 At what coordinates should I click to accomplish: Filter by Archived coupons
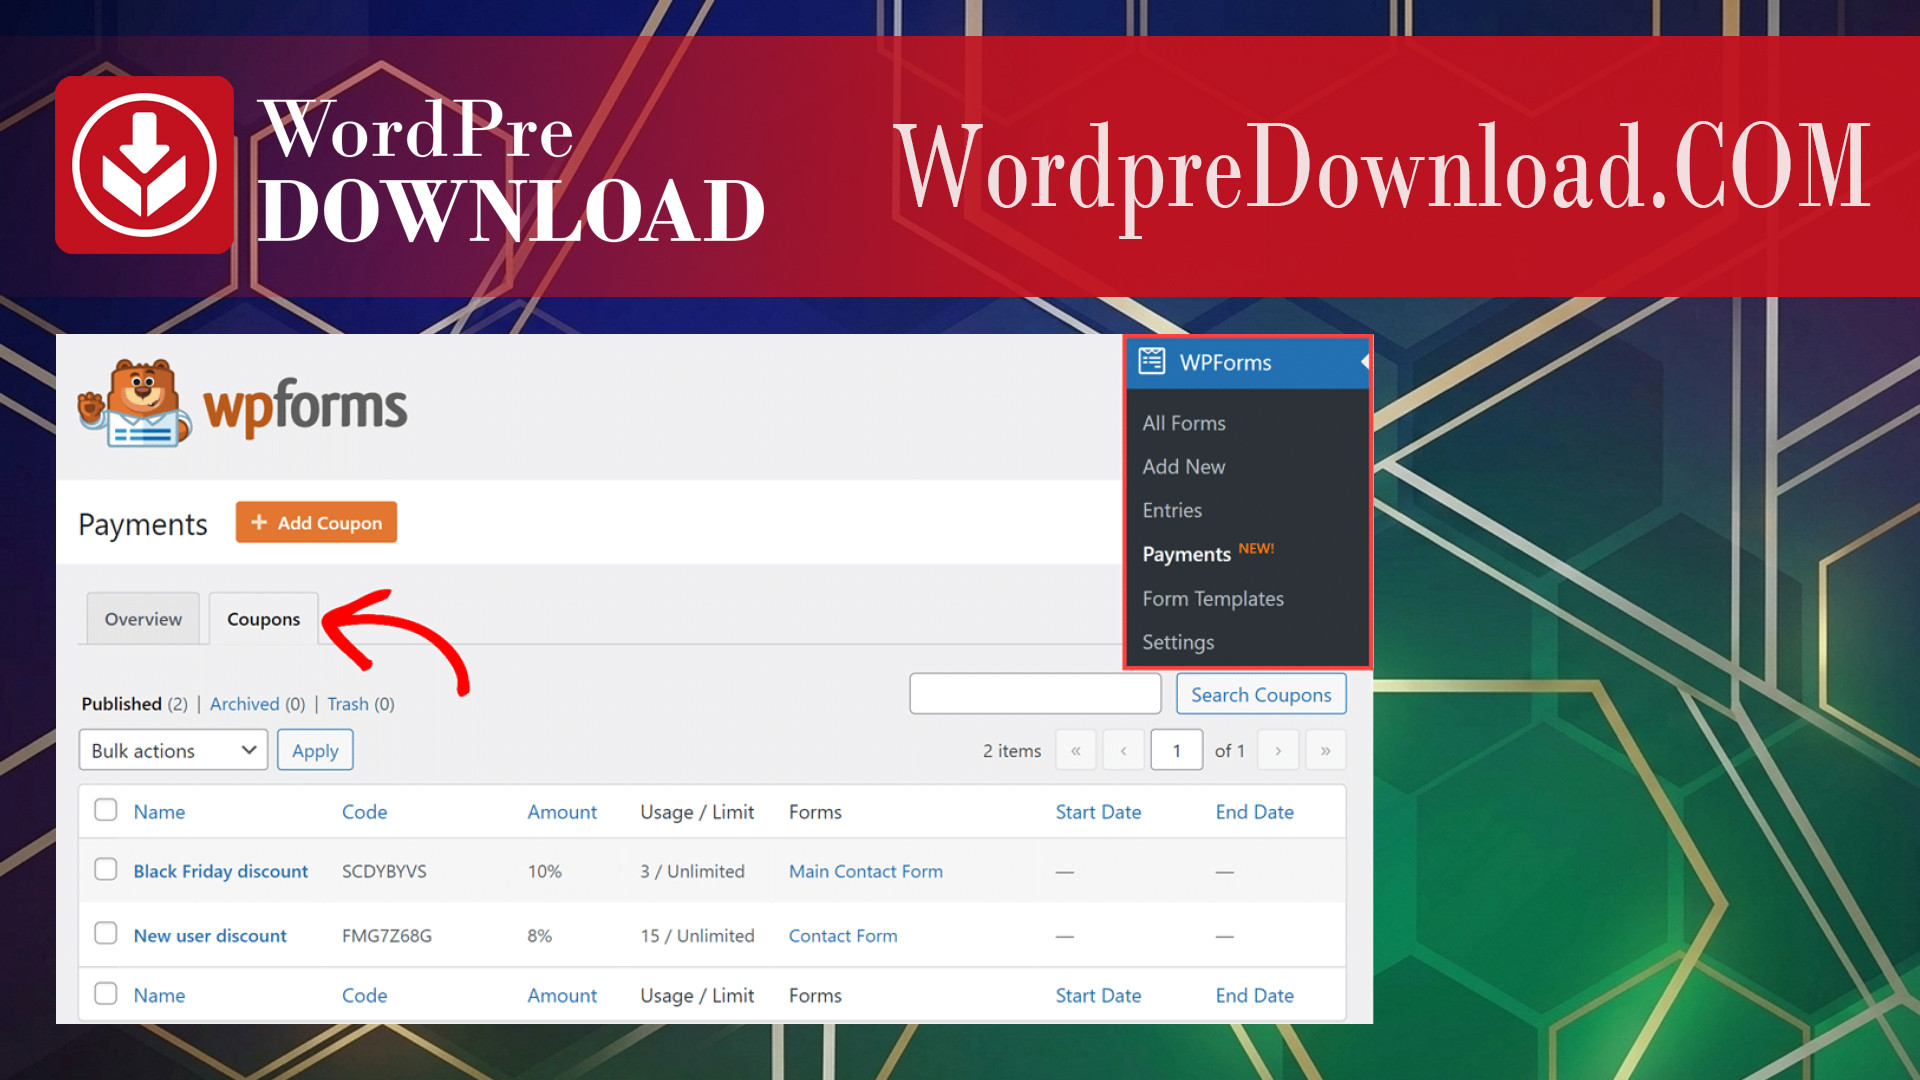pos(244,704)
